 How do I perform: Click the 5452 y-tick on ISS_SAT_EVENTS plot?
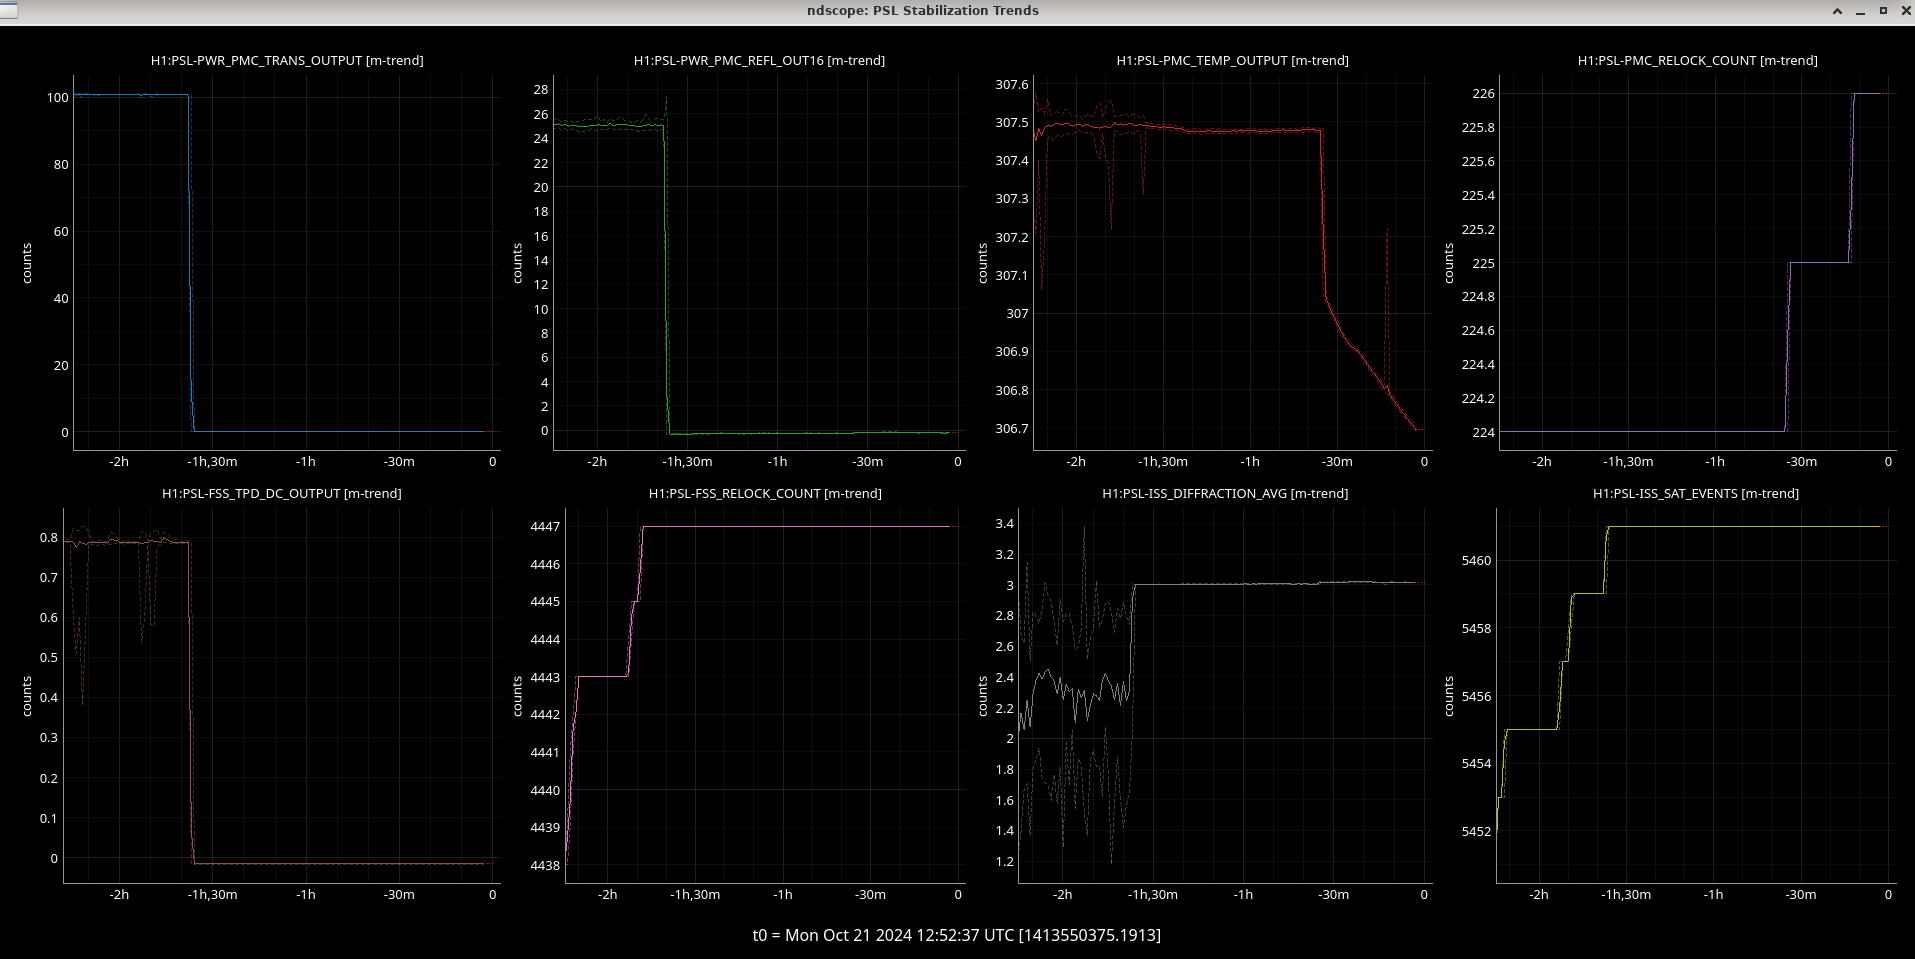[1477, 832]
